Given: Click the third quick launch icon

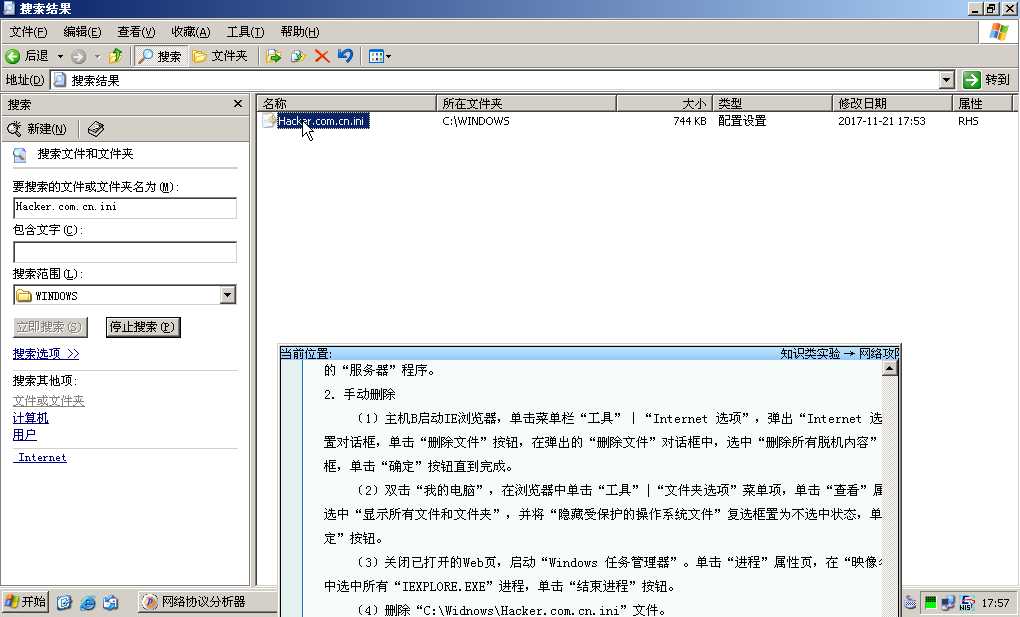Looking at the screenshot, I should [111, 602].
